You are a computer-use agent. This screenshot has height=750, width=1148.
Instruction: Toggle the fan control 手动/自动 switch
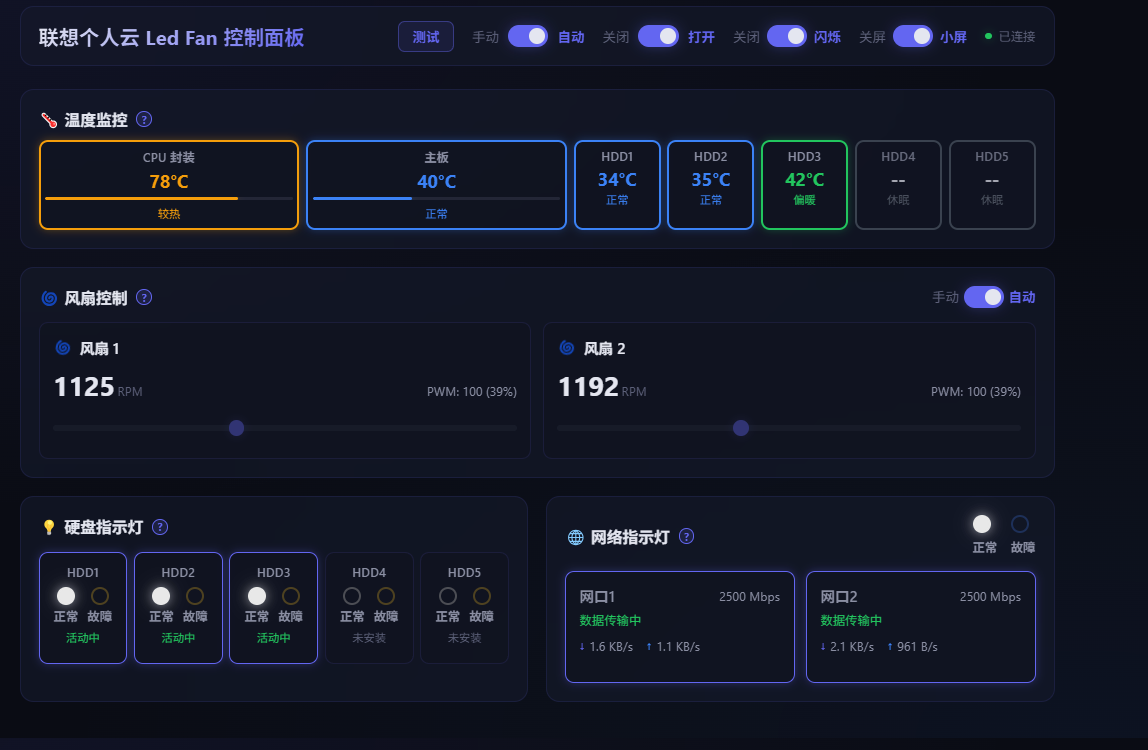(x=983, y=297)
